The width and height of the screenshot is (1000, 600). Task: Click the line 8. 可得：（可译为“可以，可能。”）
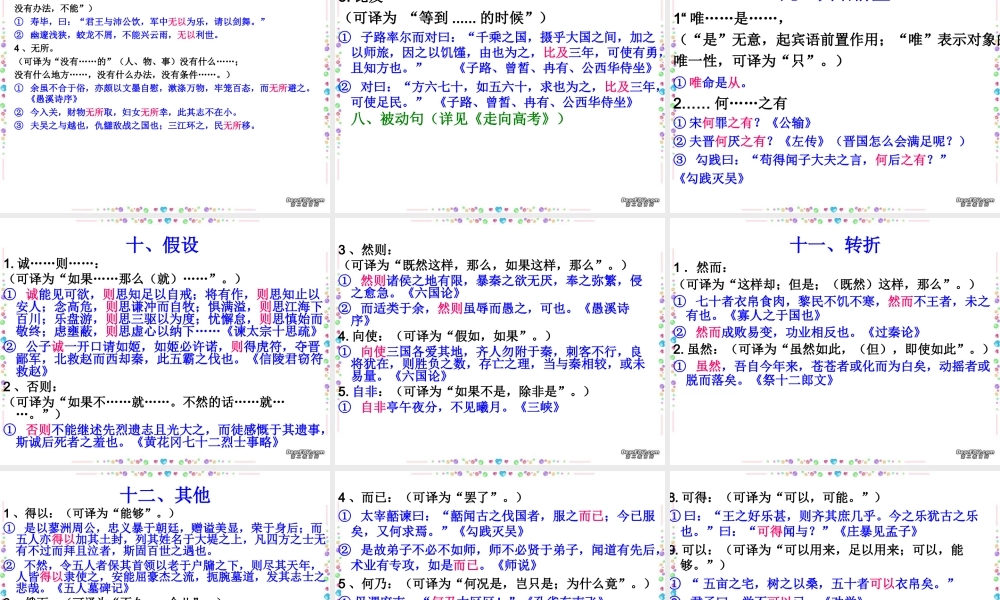pyautogui.click(x=775, y=497)
